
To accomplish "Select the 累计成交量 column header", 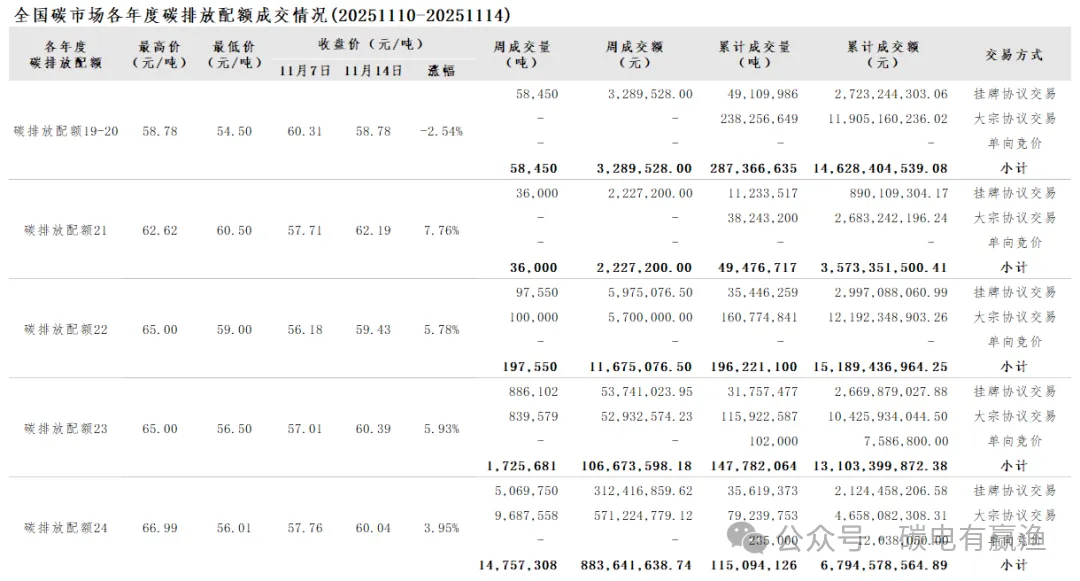I will [754, 54].
